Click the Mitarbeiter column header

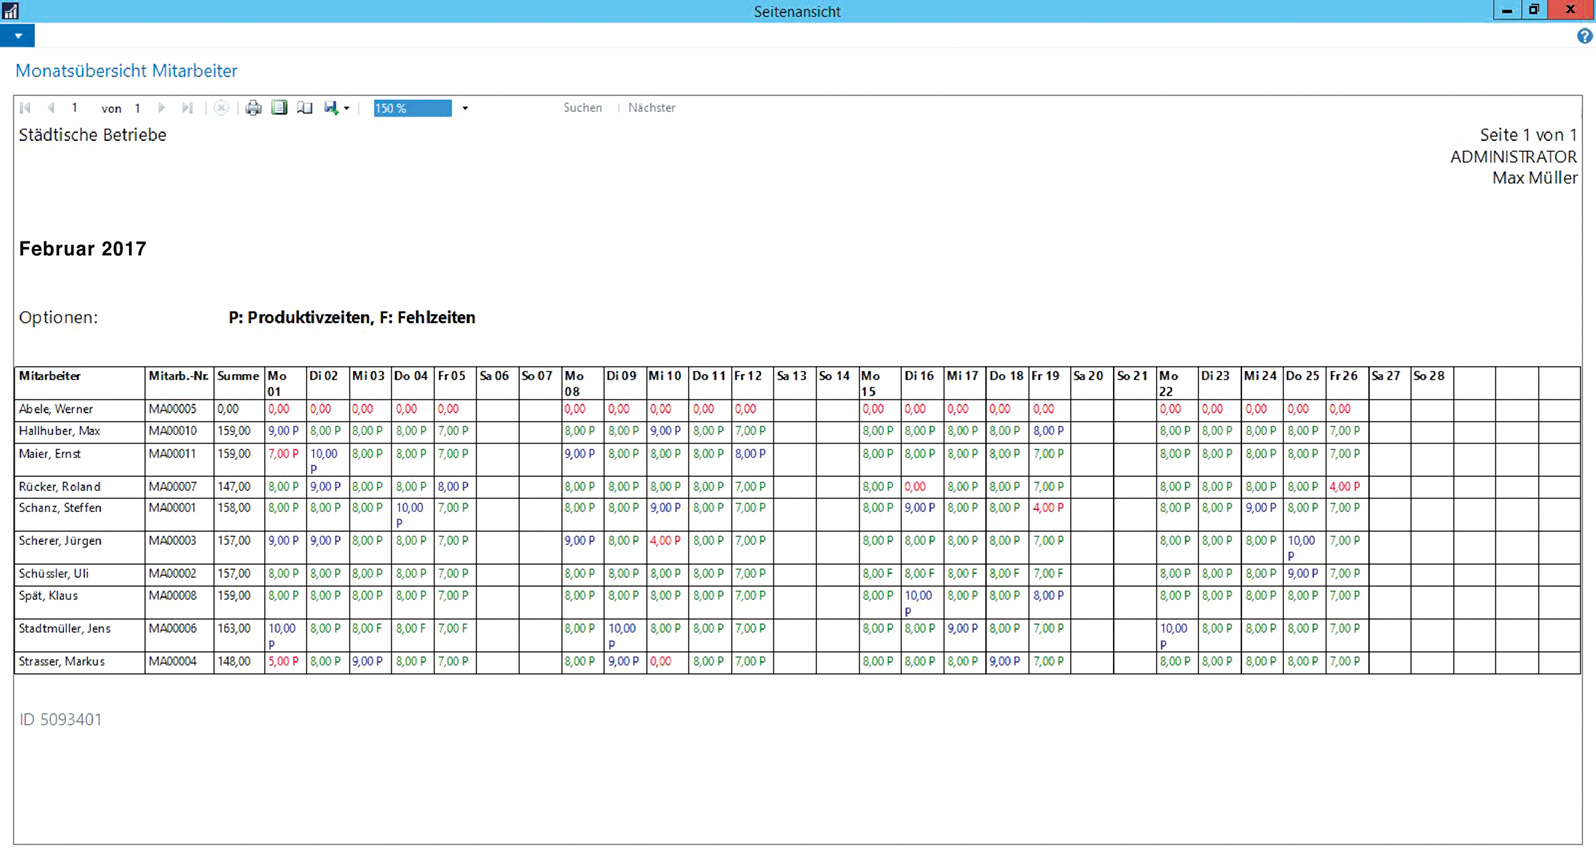(50, 376)
